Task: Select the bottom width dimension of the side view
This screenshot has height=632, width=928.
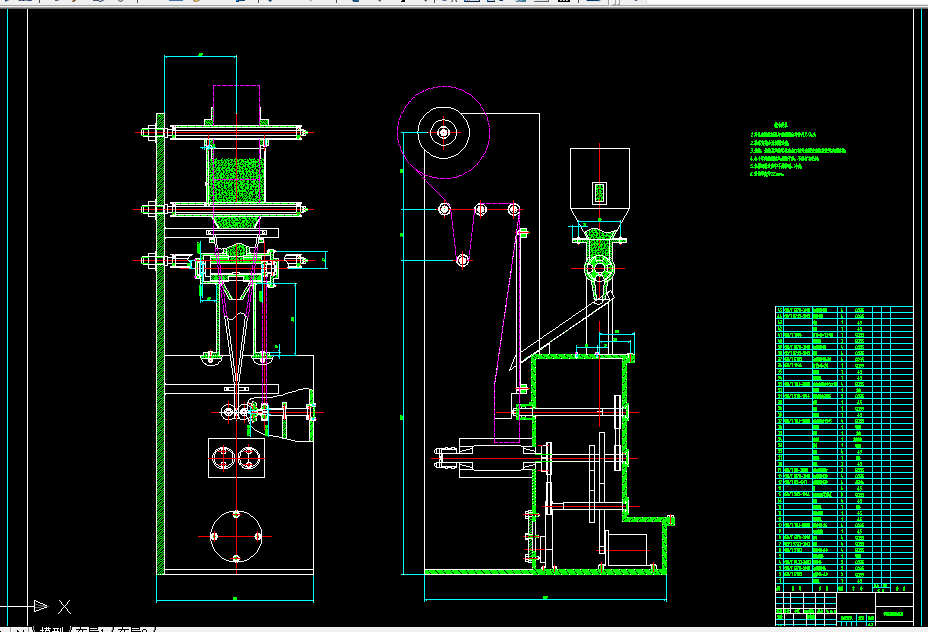Action: (x=545, y=599)
